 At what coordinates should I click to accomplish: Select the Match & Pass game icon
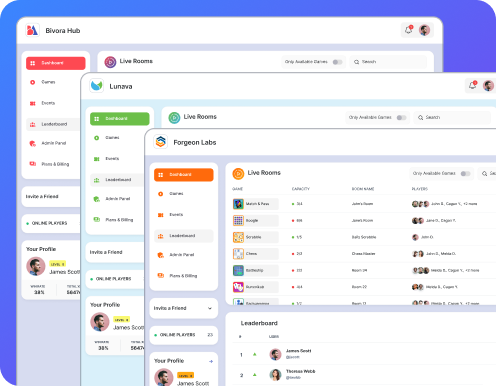[238, 204]
